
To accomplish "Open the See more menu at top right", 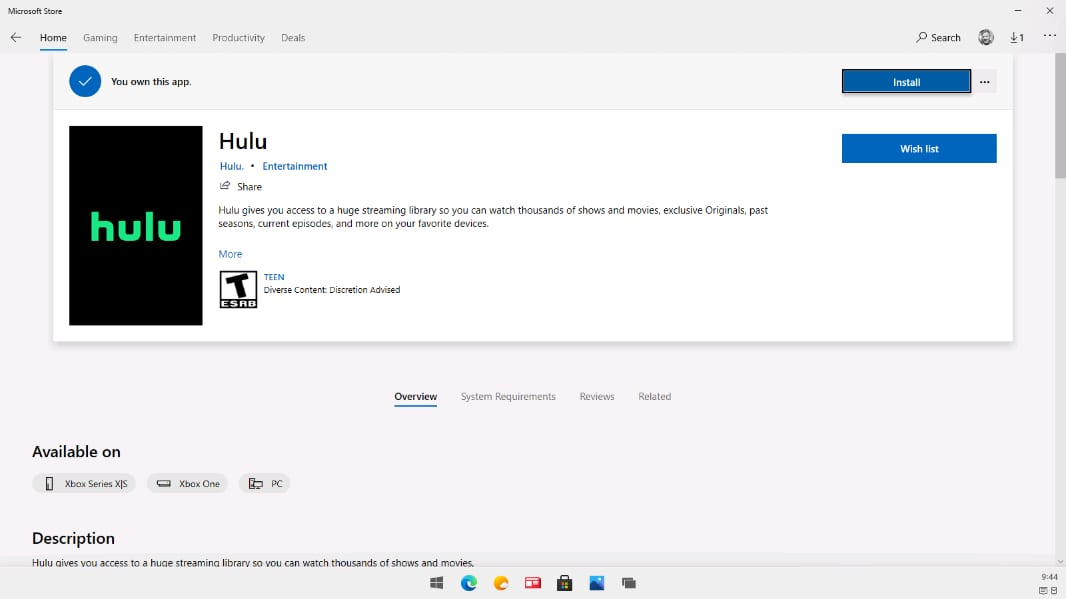I will [x=1049, y=37].
